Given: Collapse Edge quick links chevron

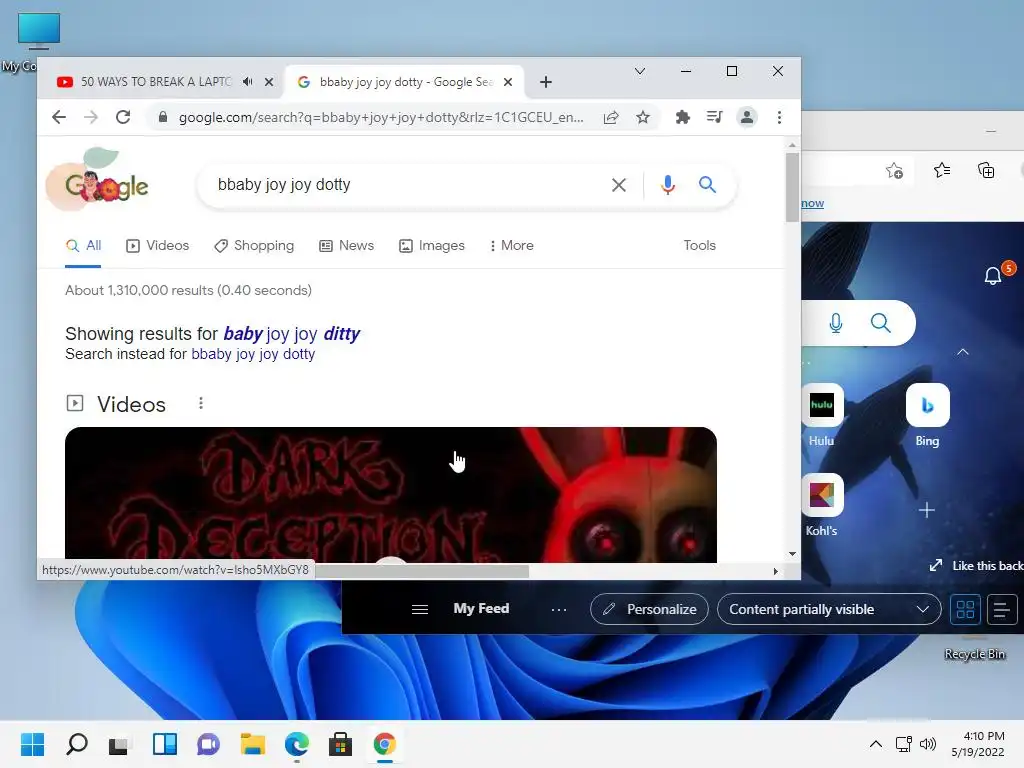Looking at the screenshot, I should pos(963,352).
